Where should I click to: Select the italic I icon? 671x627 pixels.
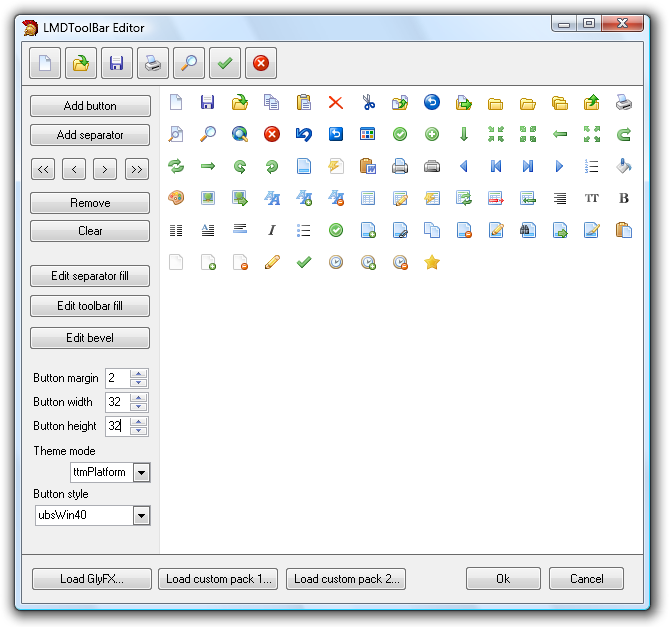[x=272, y=230]
